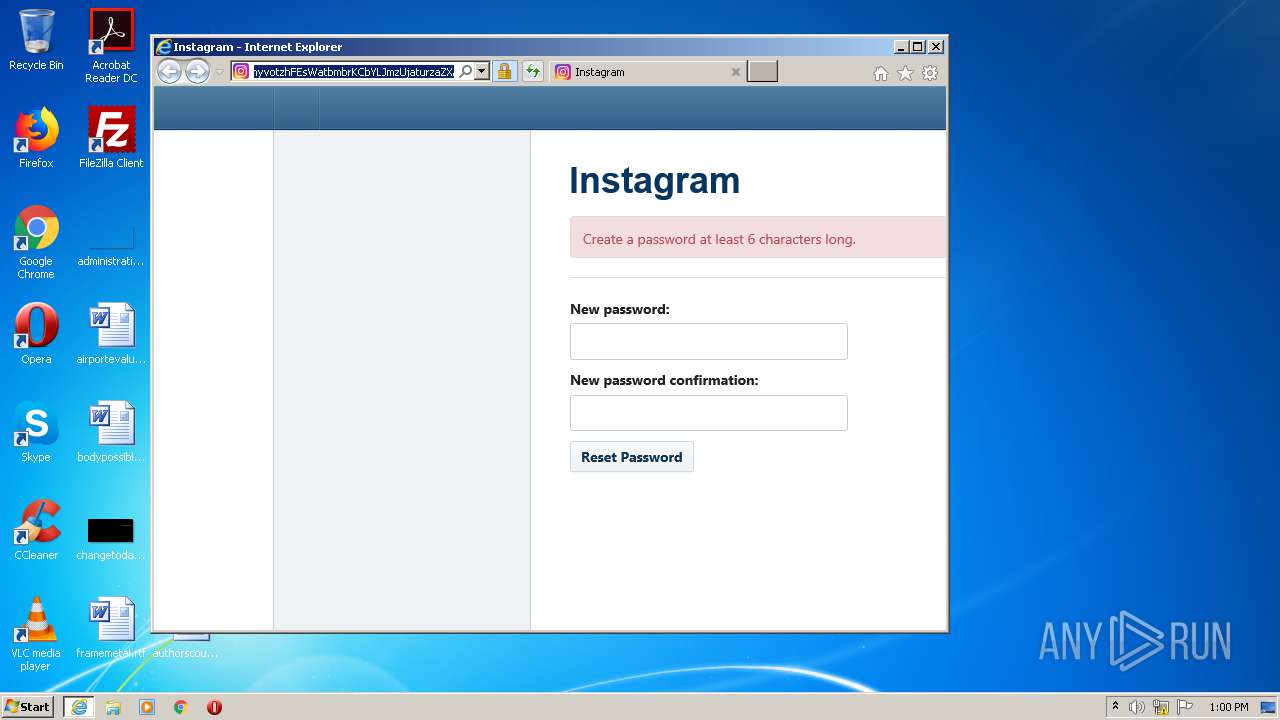1280x720 pixels.
Task: Open Opera from the taskbar
Action: 214,707
